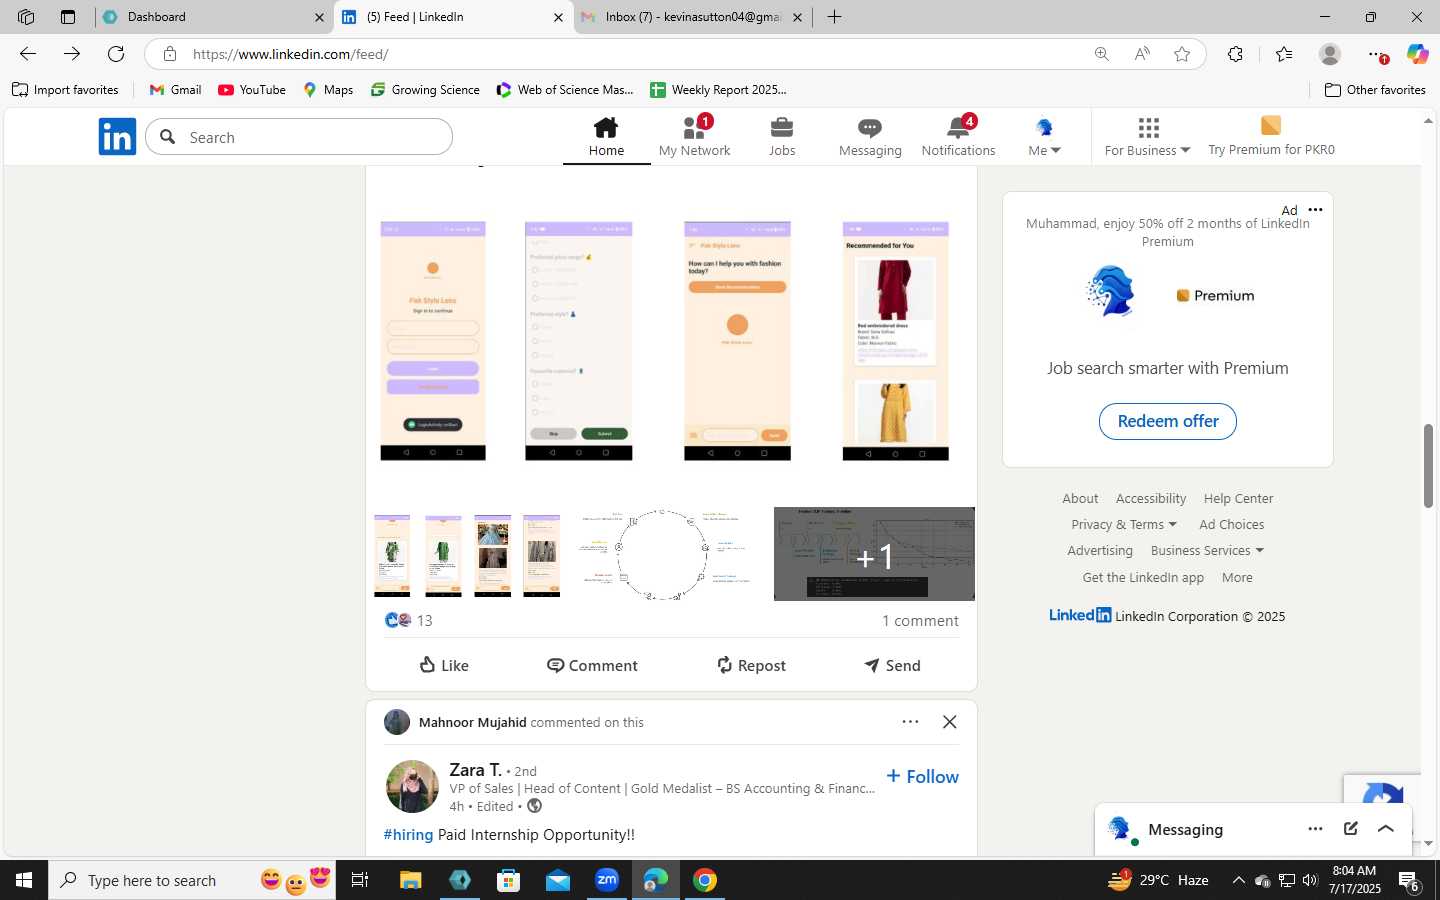Open the Growing Science bookmark
Viewport: 1440px width, 900px height.
click(425, 90)
